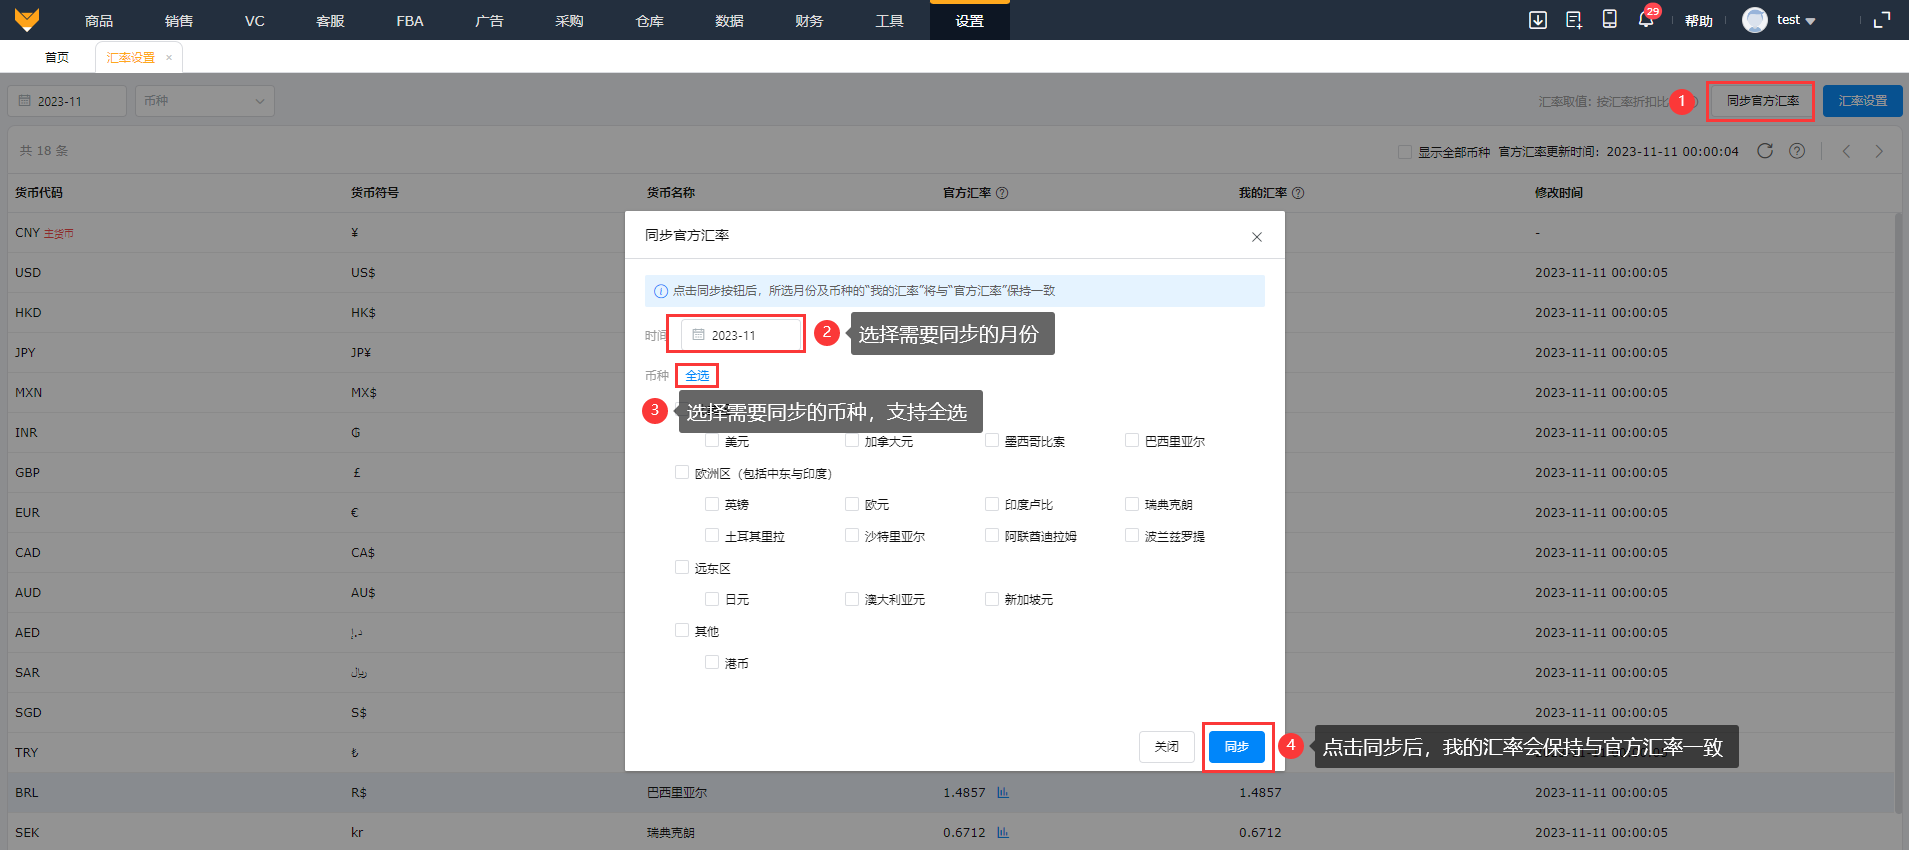Switch to the 首页 tab
1909x850 pixels.
pos(57,57)
